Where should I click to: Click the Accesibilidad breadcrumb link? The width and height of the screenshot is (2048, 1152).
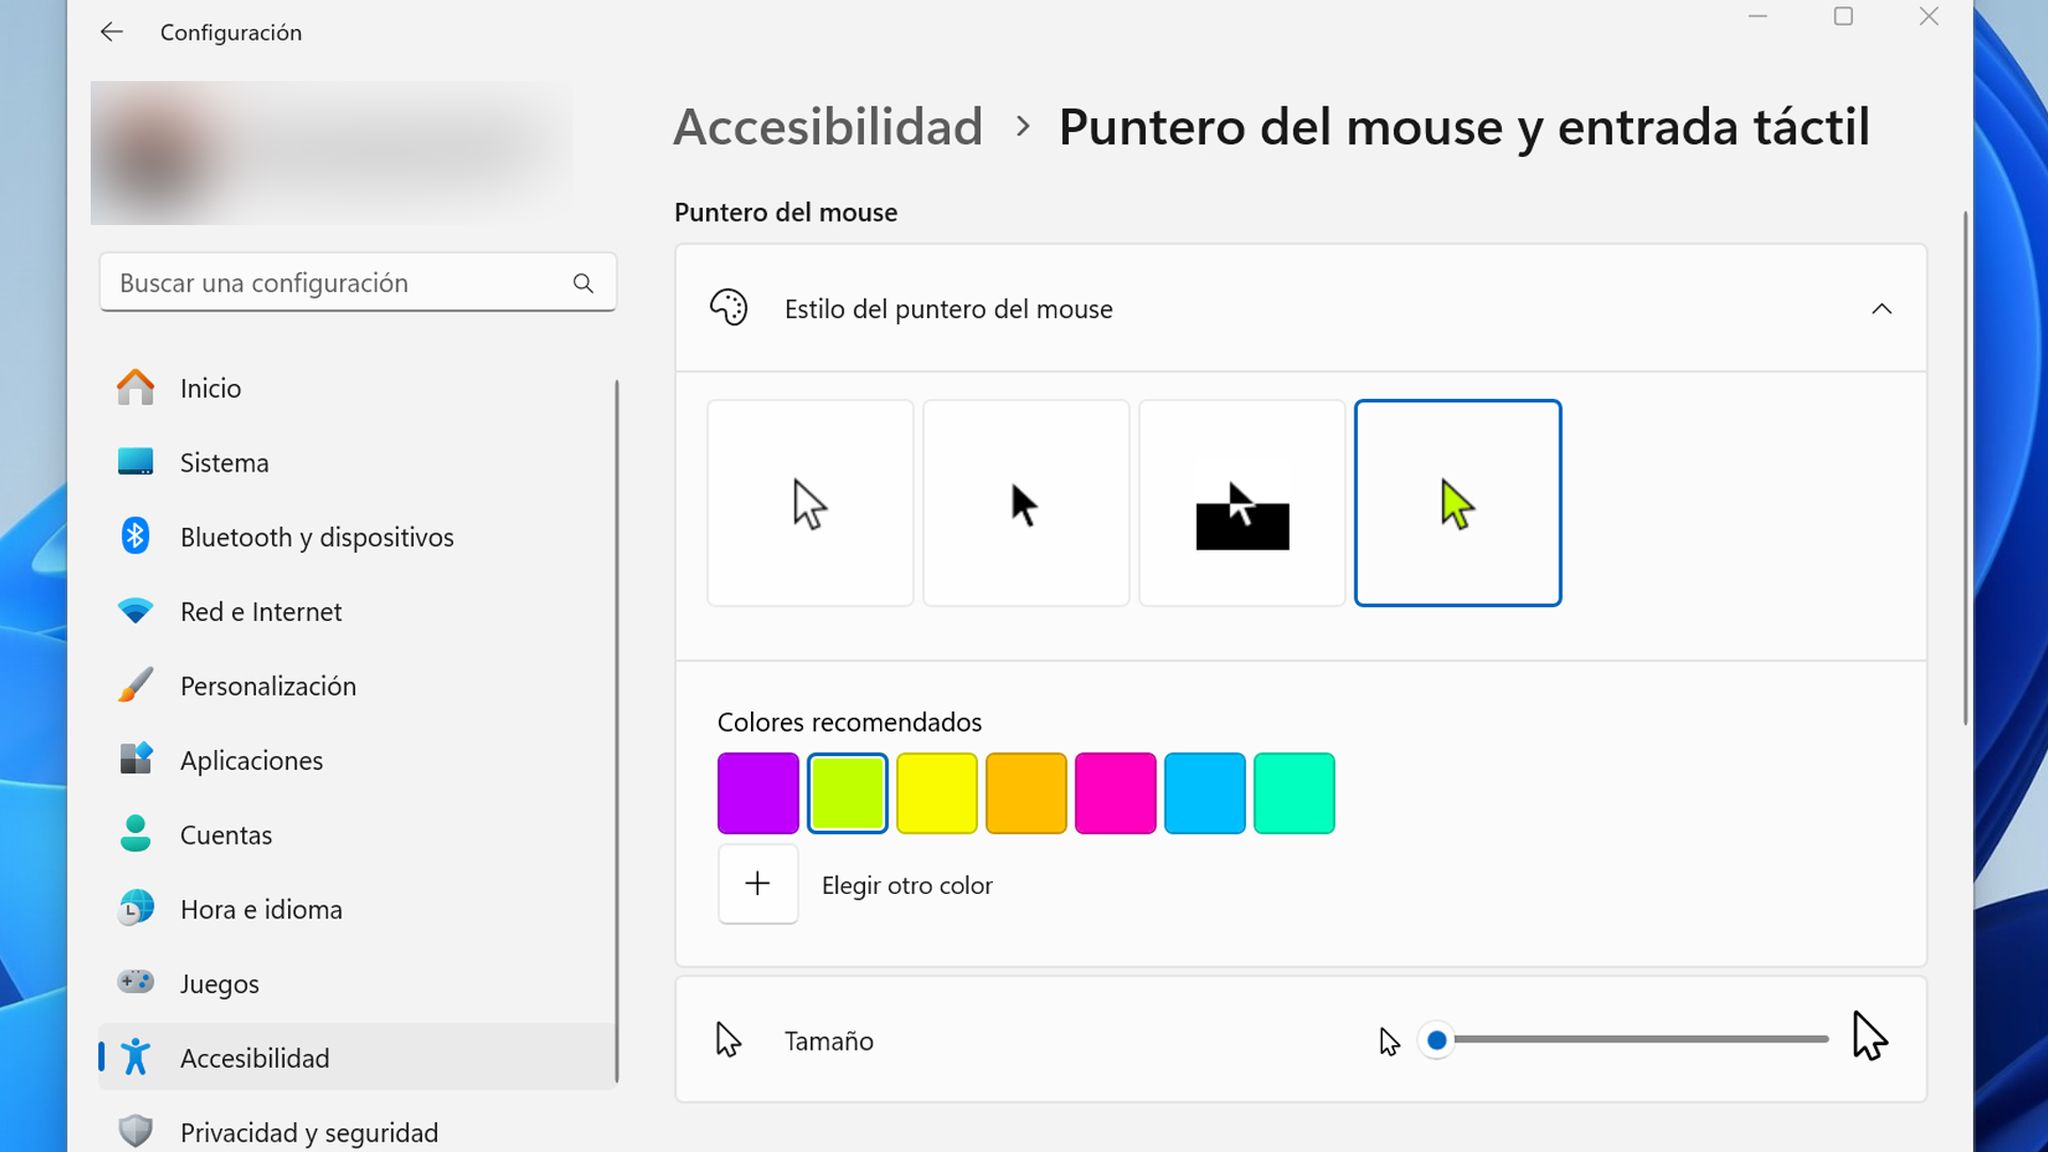[829, 127]
